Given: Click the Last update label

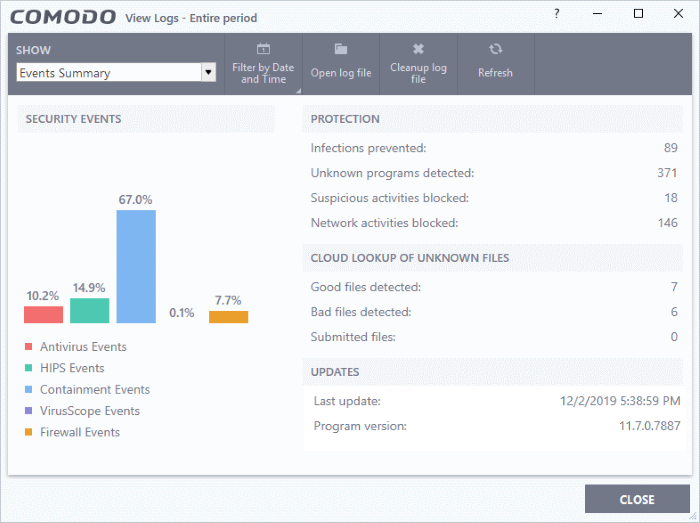Looking at the screenshot, I should tap(347, 401).
